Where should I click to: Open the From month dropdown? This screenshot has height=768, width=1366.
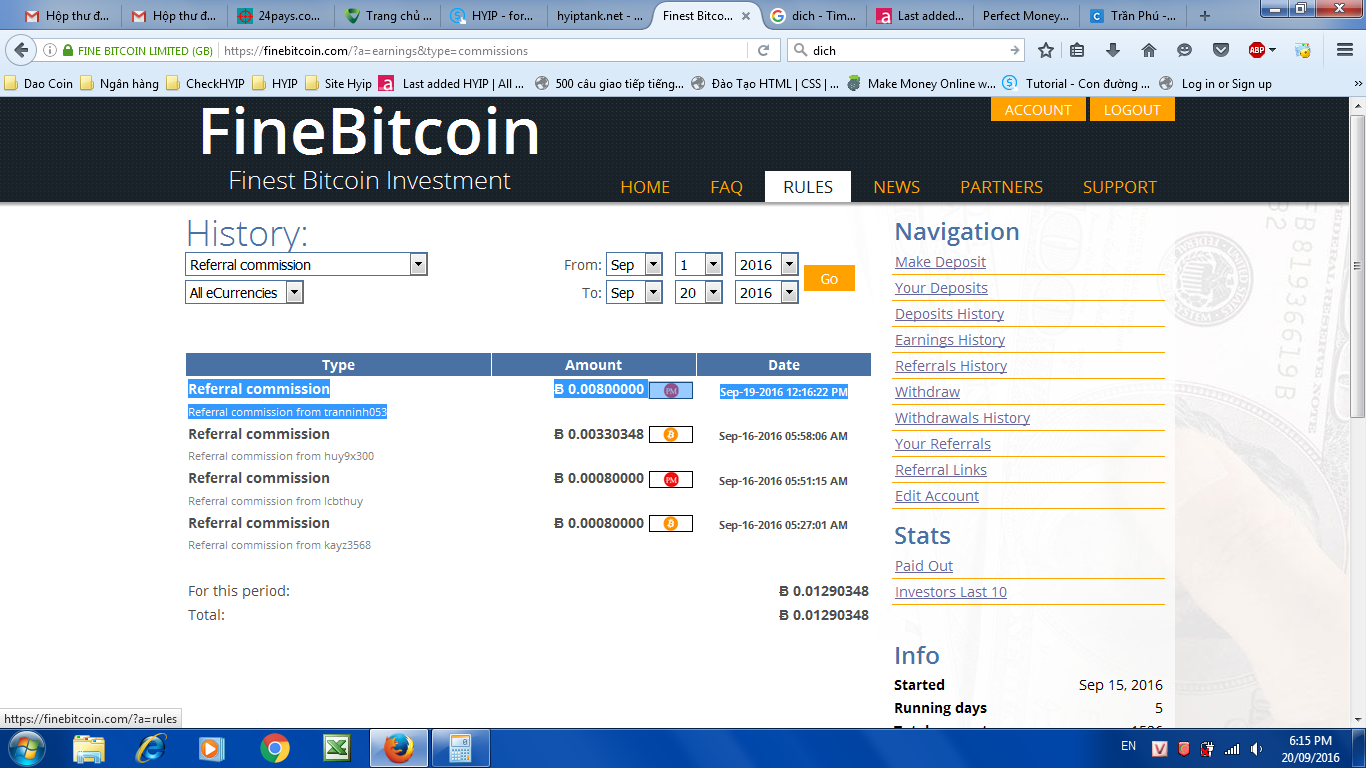pos(634,264)
